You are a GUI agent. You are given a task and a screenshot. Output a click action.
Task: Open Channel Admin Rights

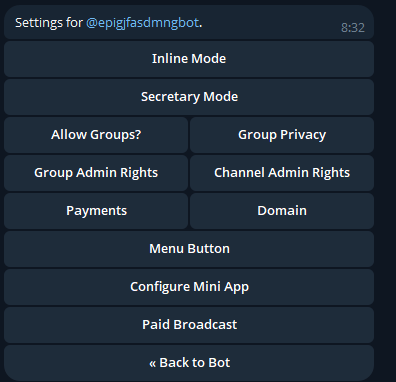(x=282, y=173)
